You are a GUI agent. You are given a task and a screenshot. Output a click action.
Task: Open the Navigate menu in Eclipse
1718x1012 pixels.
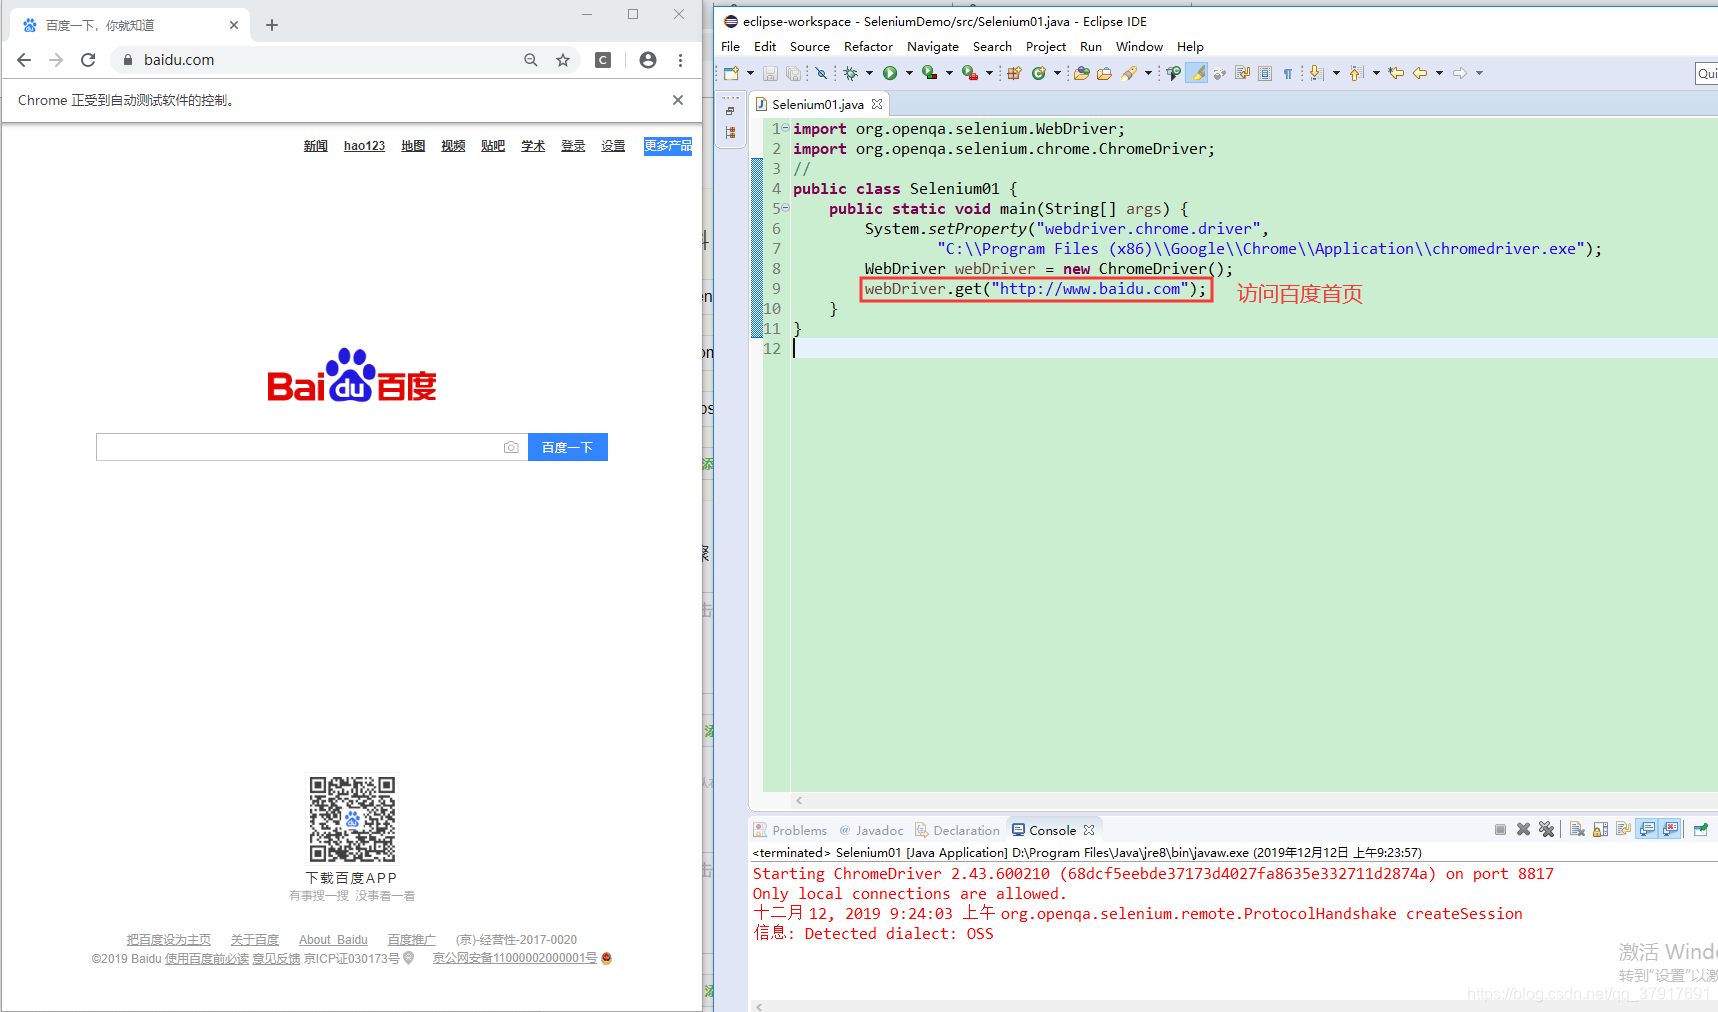click(x=933, y=47)
